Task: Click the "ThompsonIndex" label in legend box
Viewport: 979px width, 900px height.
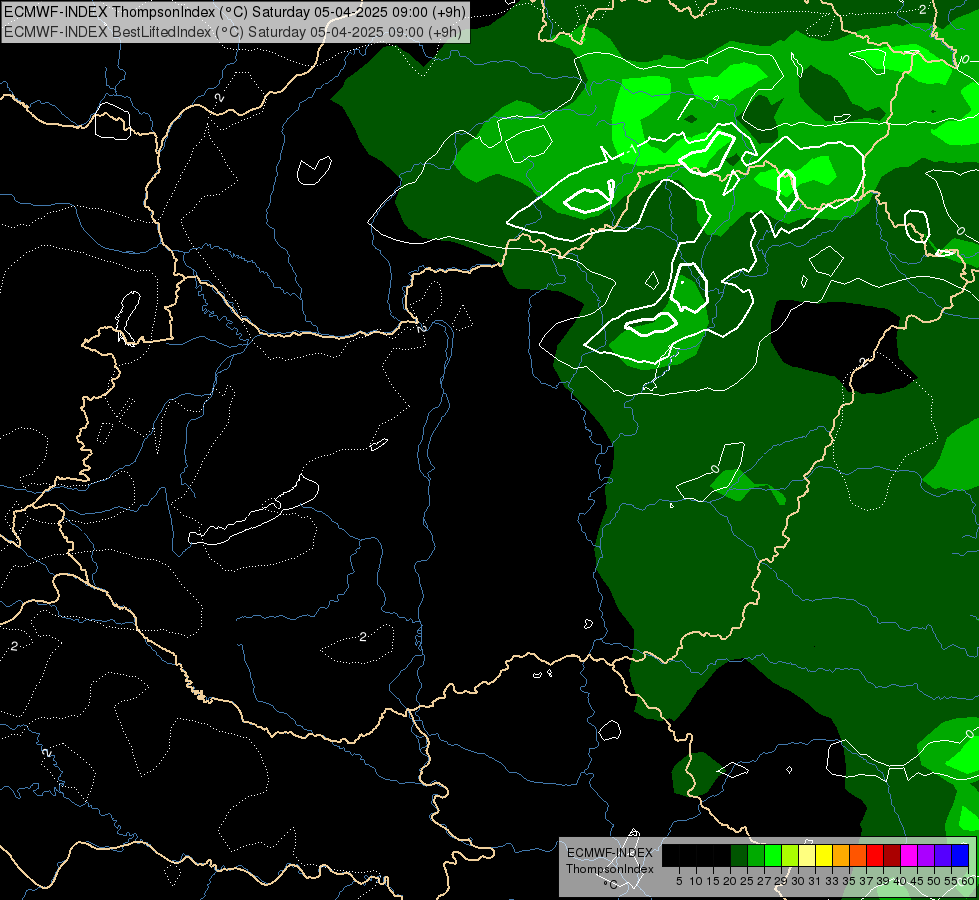Action: pos(609,869)
